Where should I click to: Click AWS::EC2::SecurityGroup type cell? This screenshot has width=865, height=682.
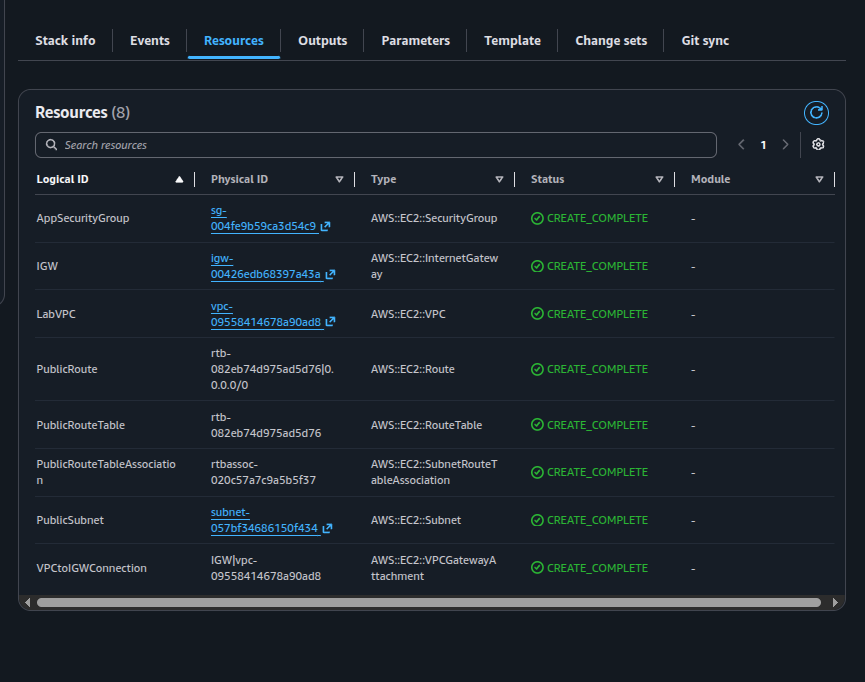[434, 219]
